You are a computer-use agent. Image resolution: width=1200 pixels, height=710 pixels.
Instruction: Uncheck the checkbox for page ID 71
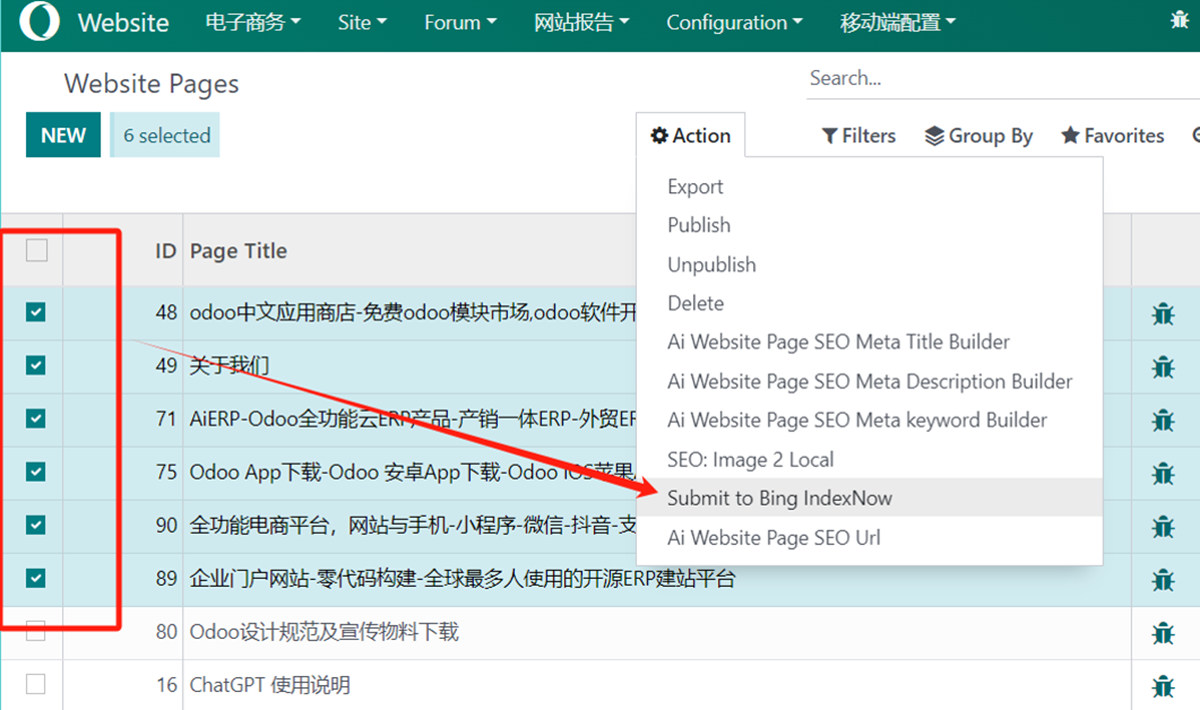[x=36, y=418]
